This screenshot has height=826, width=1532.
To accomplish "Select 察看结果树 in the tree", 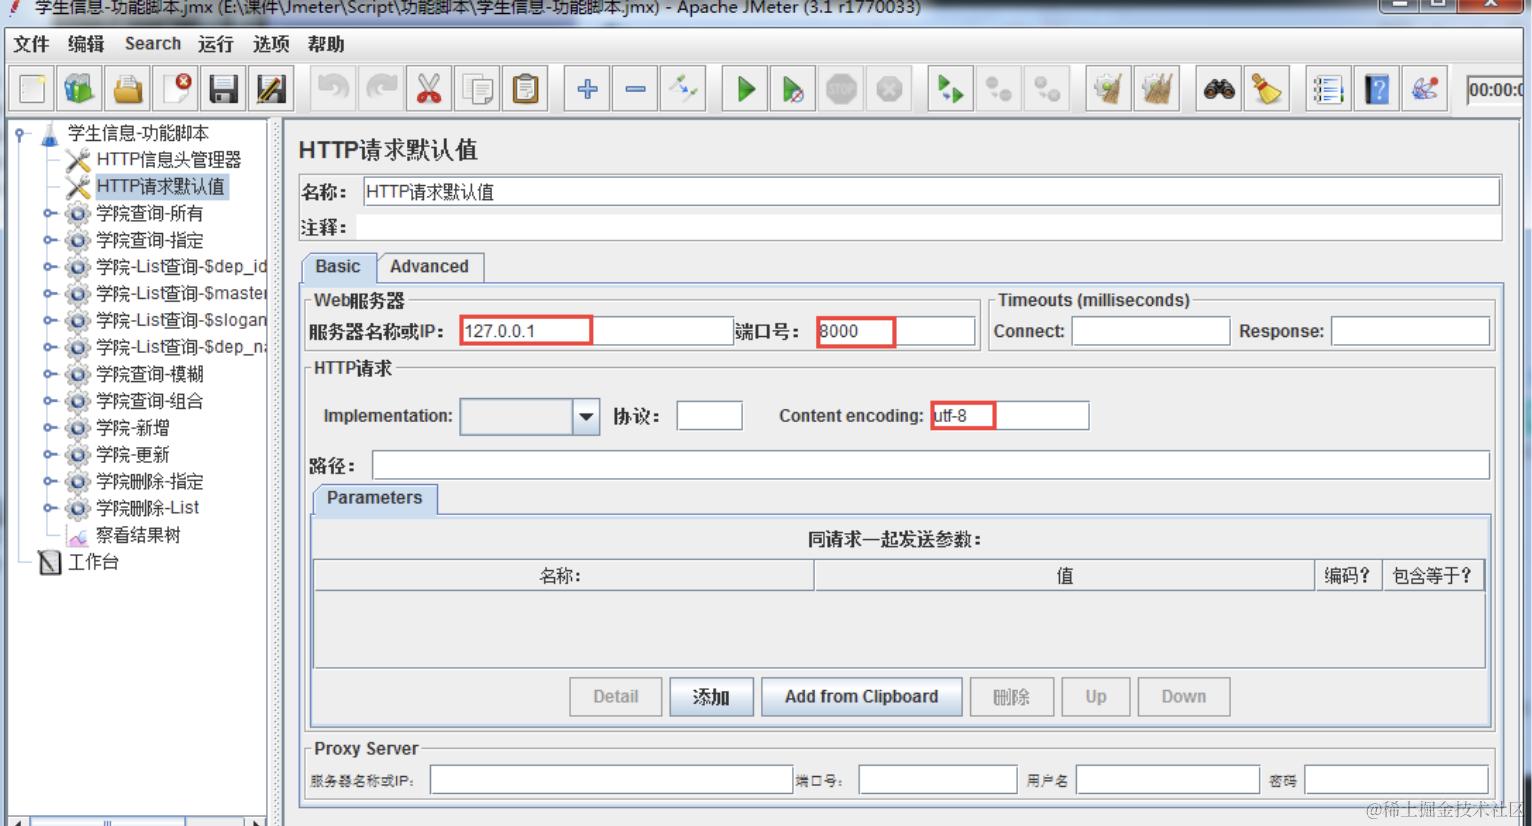I will pos(138,535).
